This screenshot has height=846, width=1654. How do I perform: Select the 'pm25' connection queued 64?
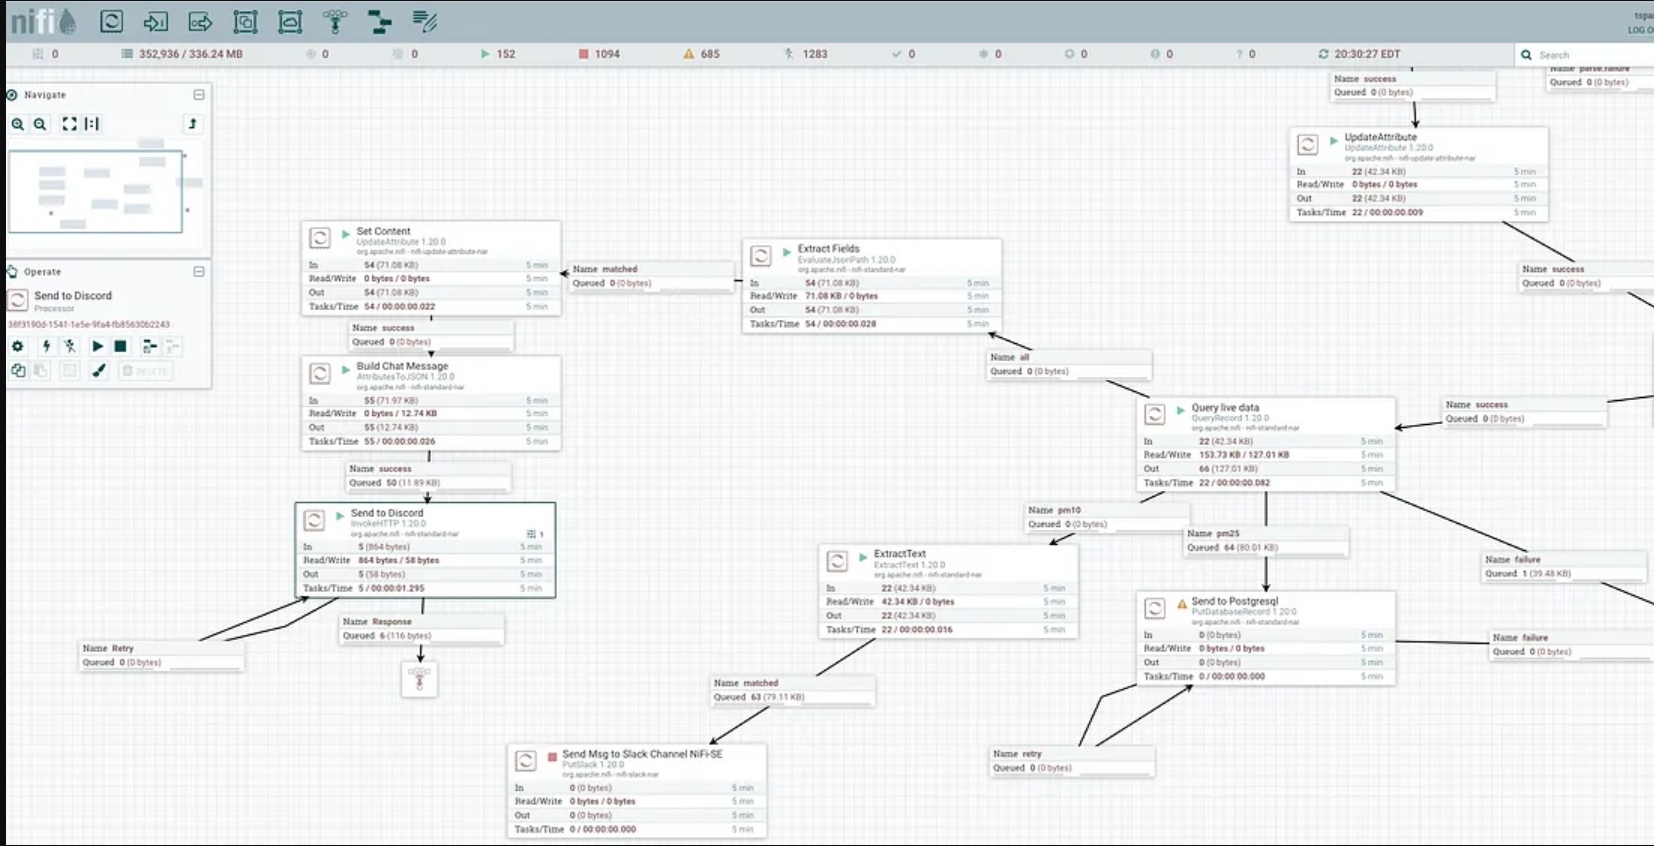tap(1267, 540)
